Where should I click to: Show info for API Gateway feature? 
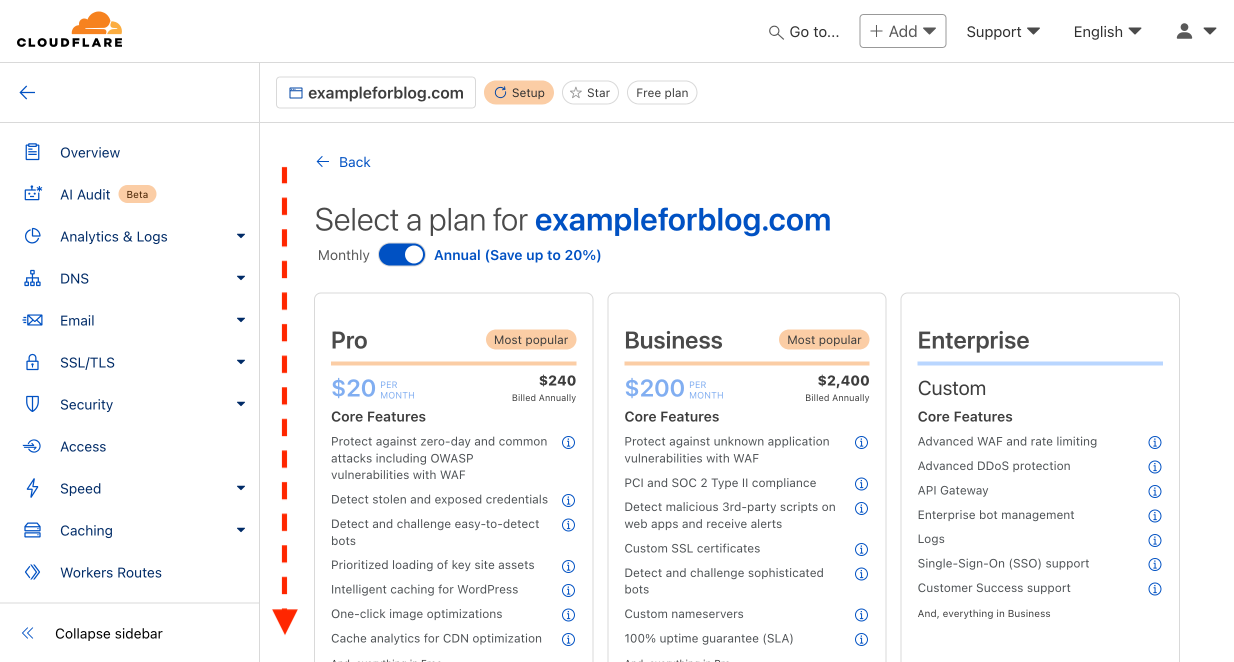(x=1154, y=491)
